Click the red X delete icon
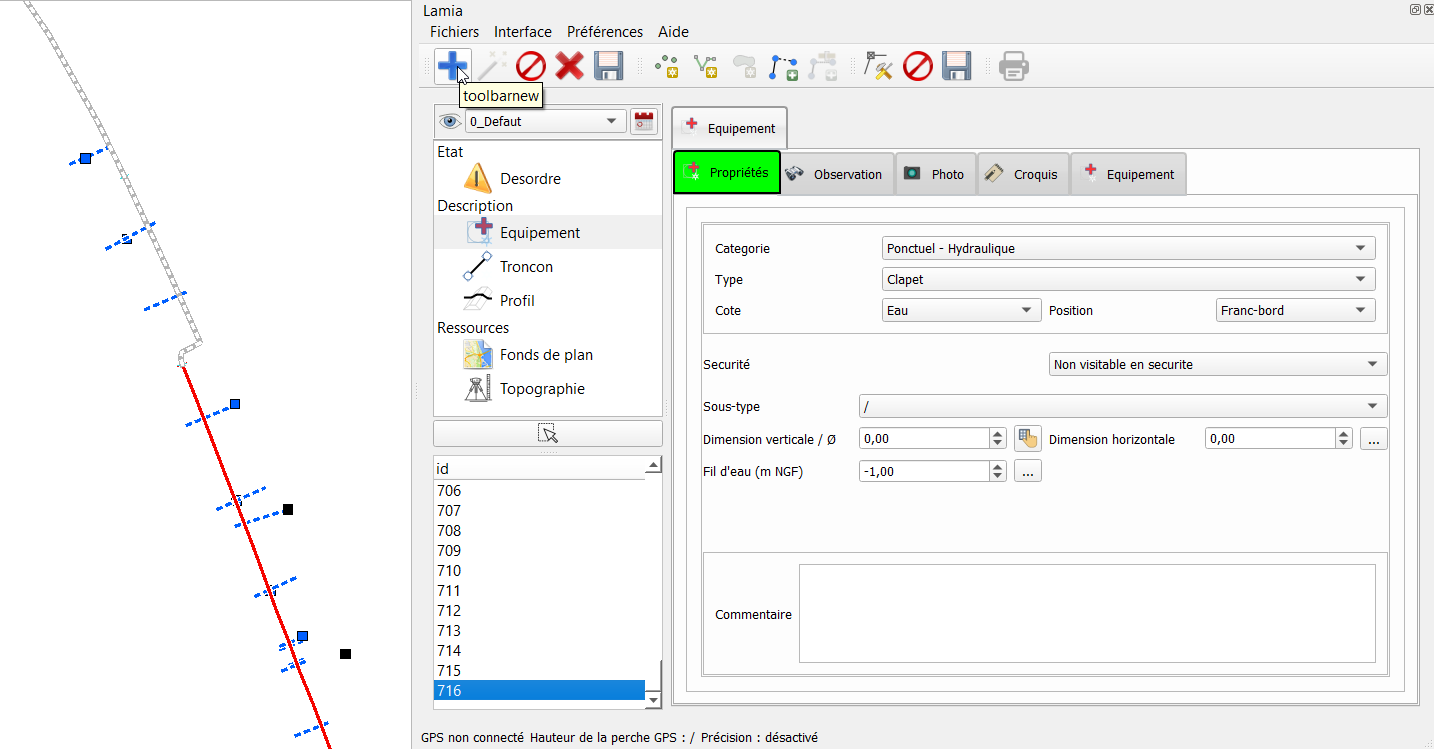The height and width of the screenshot is (749, 1434). tap(569, 66)
